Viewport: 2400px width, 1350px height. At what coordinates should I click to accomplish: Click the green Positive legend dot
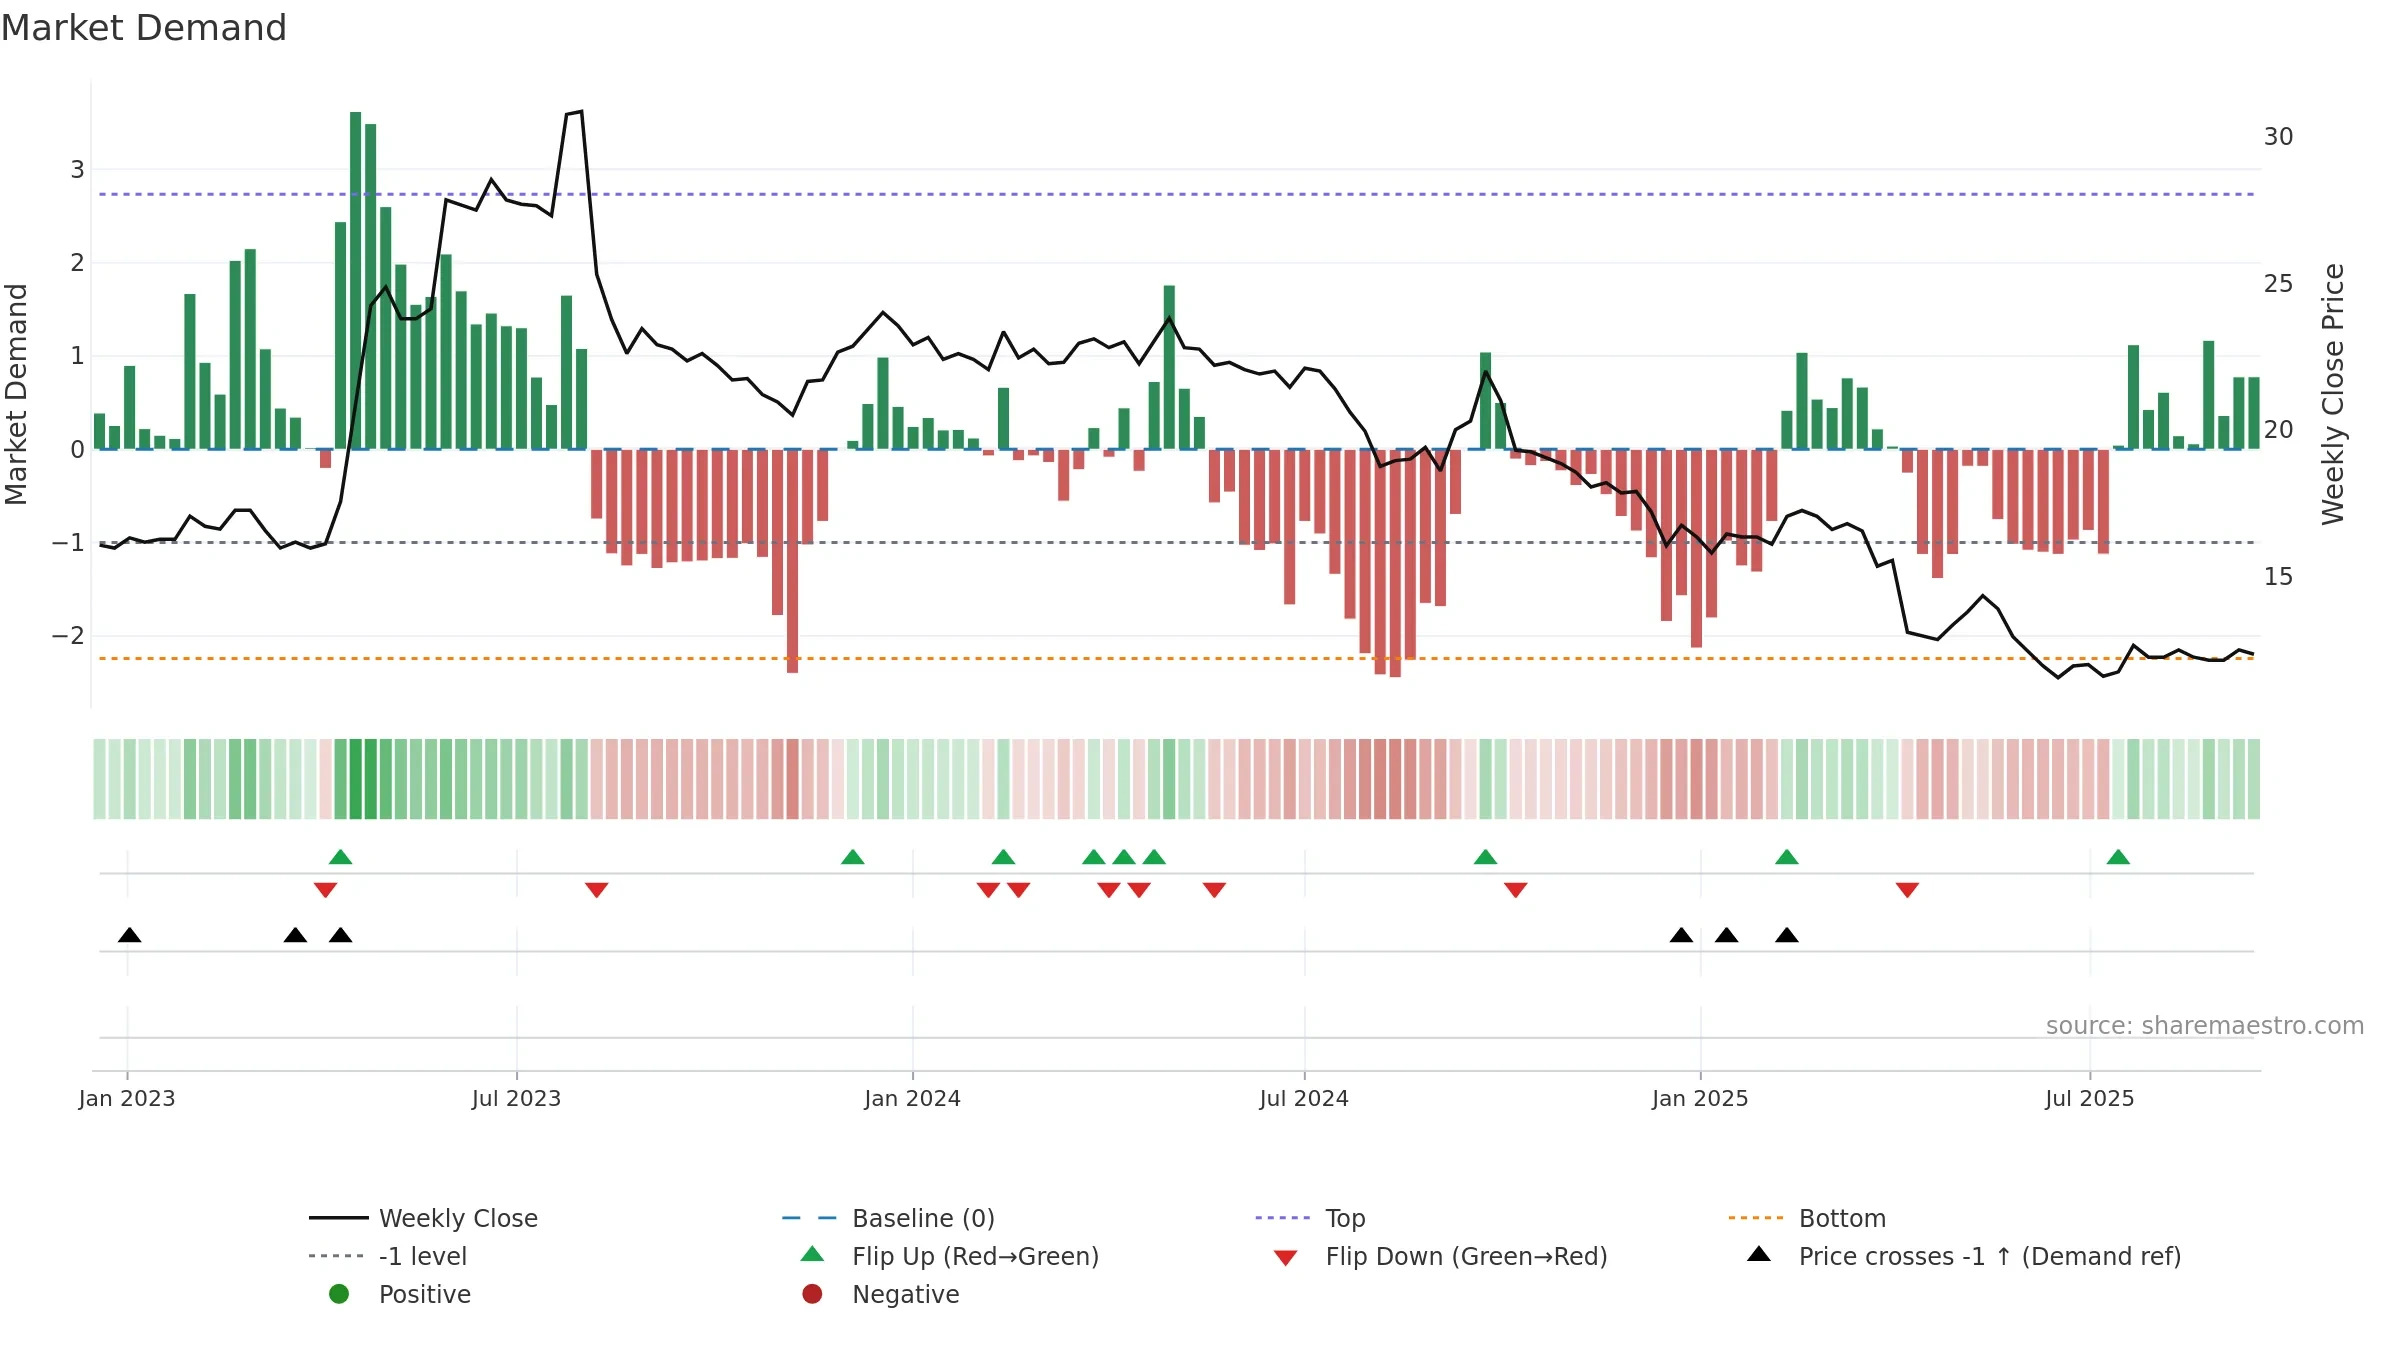point(339,1294)
